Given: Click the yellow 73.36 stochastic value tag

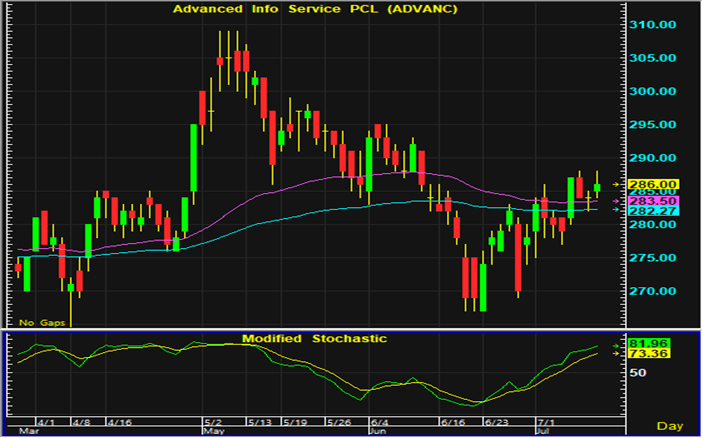Looking at the screenshot, I should [x=651, y=354].
